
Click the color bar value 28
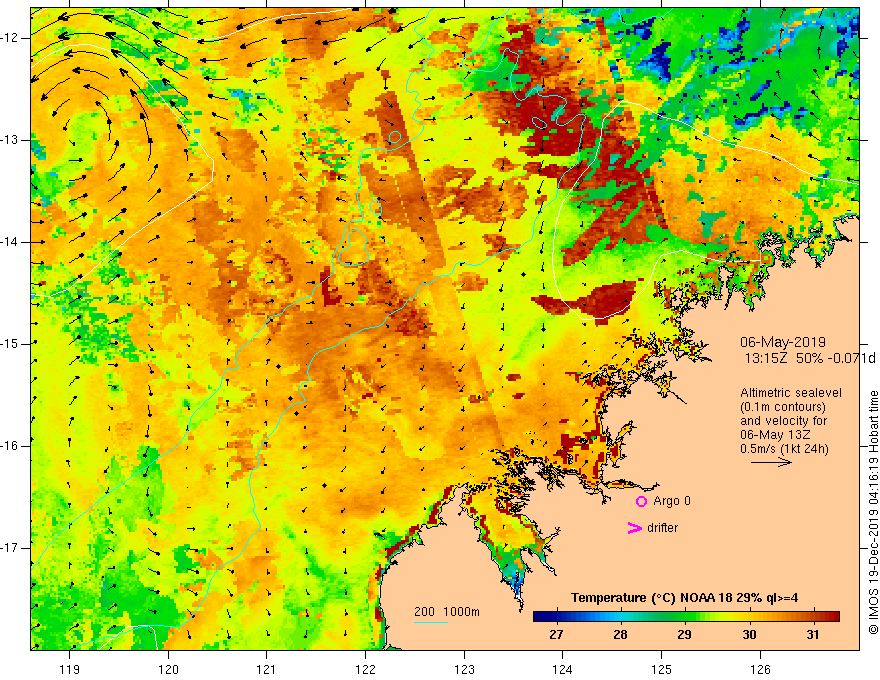point(620,635)
